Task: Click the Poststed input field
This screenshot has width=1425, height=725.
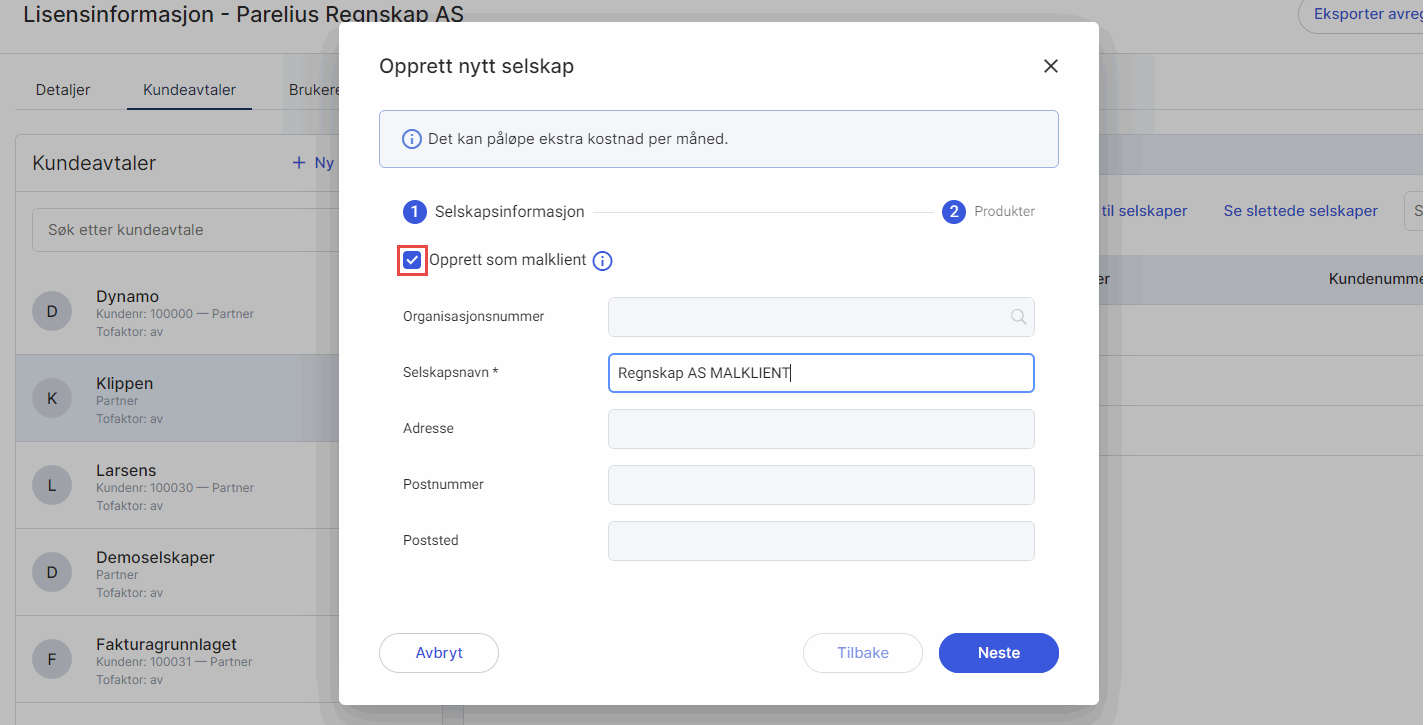Action: click(x=820, y=541)
